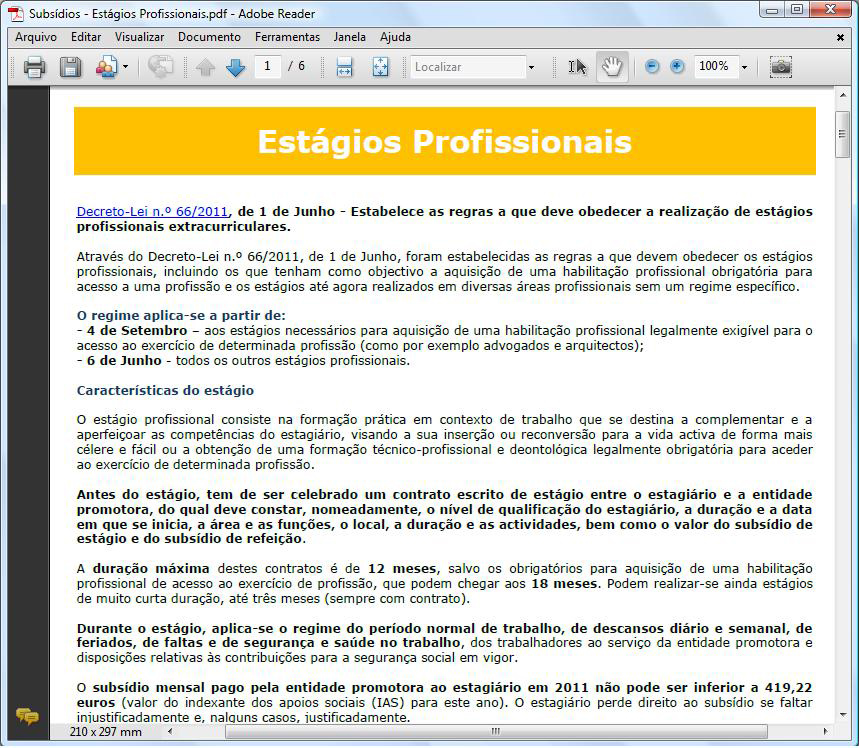
Task: Activate the Hand tool
Action: (x=611, y=67)
